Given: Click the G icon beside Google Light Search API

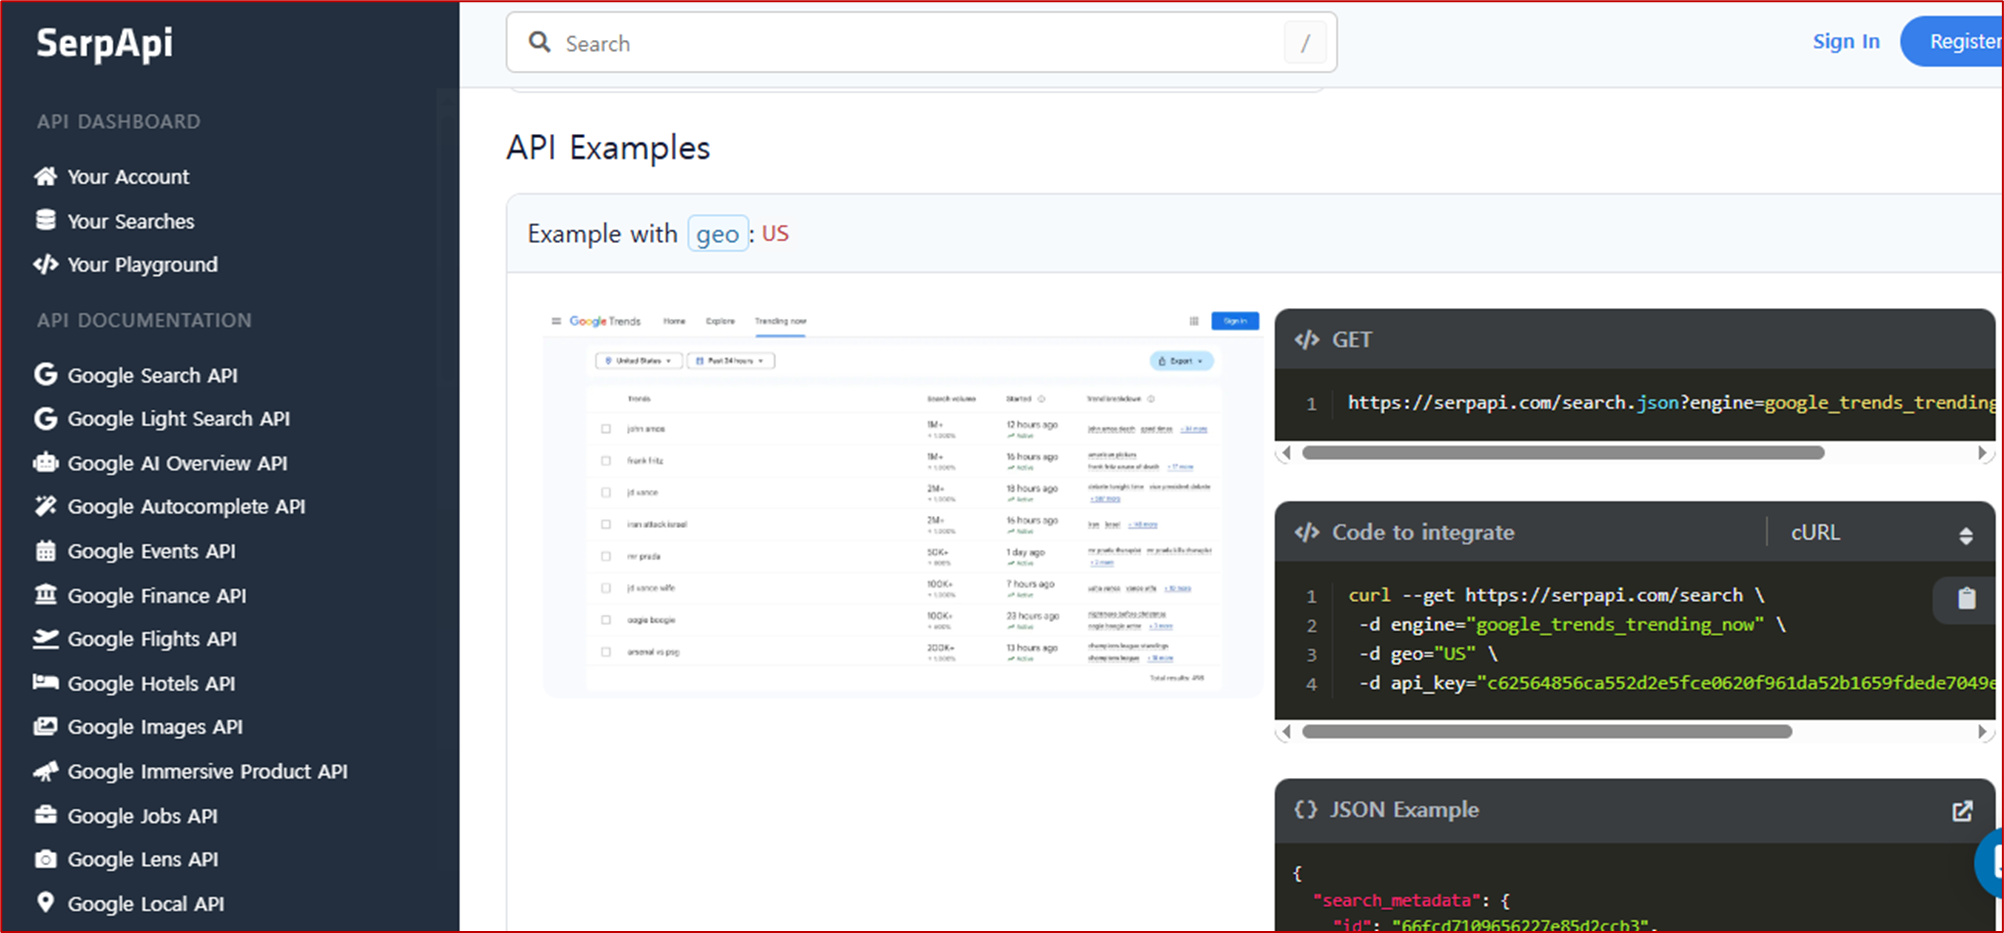Looking at the screenshot, I should coord(45,418).
